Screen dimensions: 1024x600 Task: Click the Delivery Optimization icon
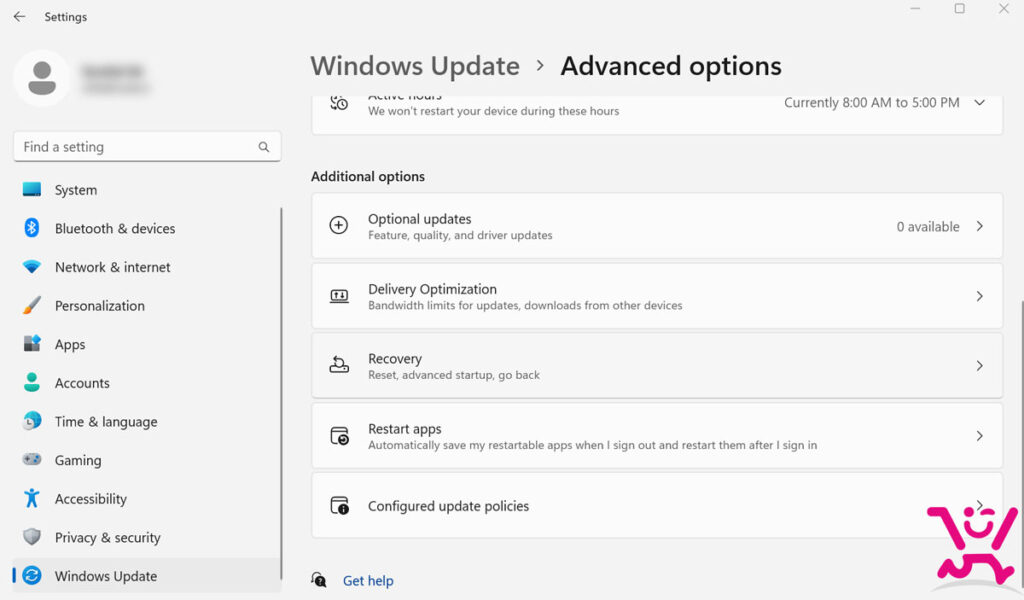(339, 296)
